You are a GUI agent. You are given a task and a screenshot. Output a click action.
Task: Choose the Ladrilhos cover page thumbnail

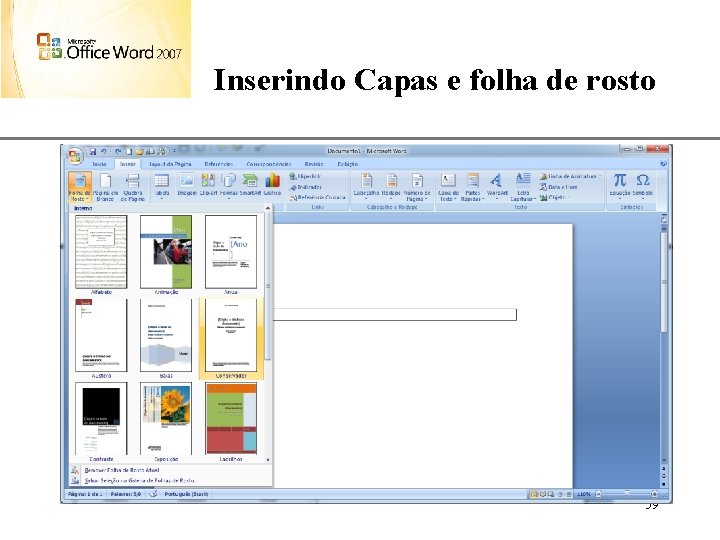click(x=231, y=419)
